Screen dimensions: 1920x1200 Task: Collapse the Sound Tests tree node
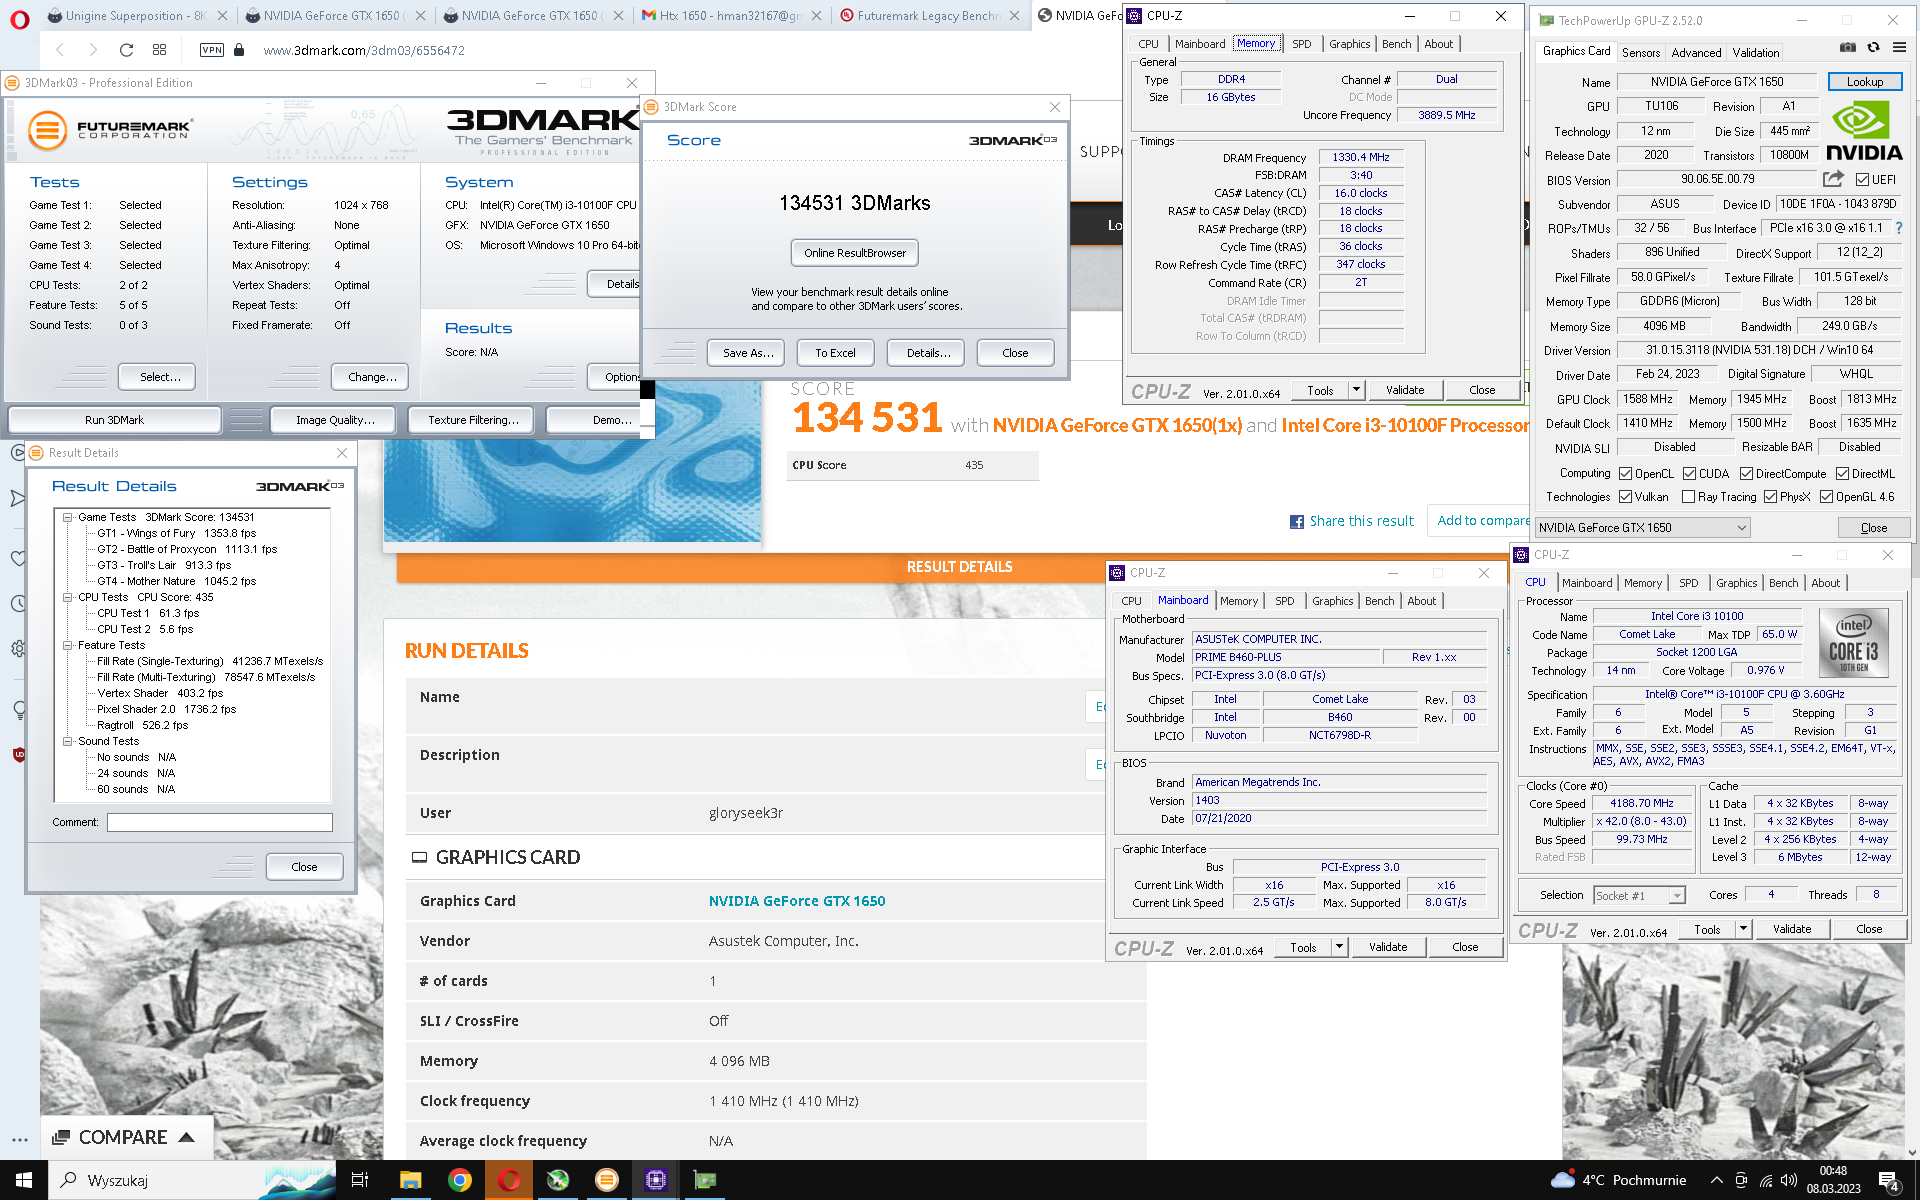pos(68,742)
